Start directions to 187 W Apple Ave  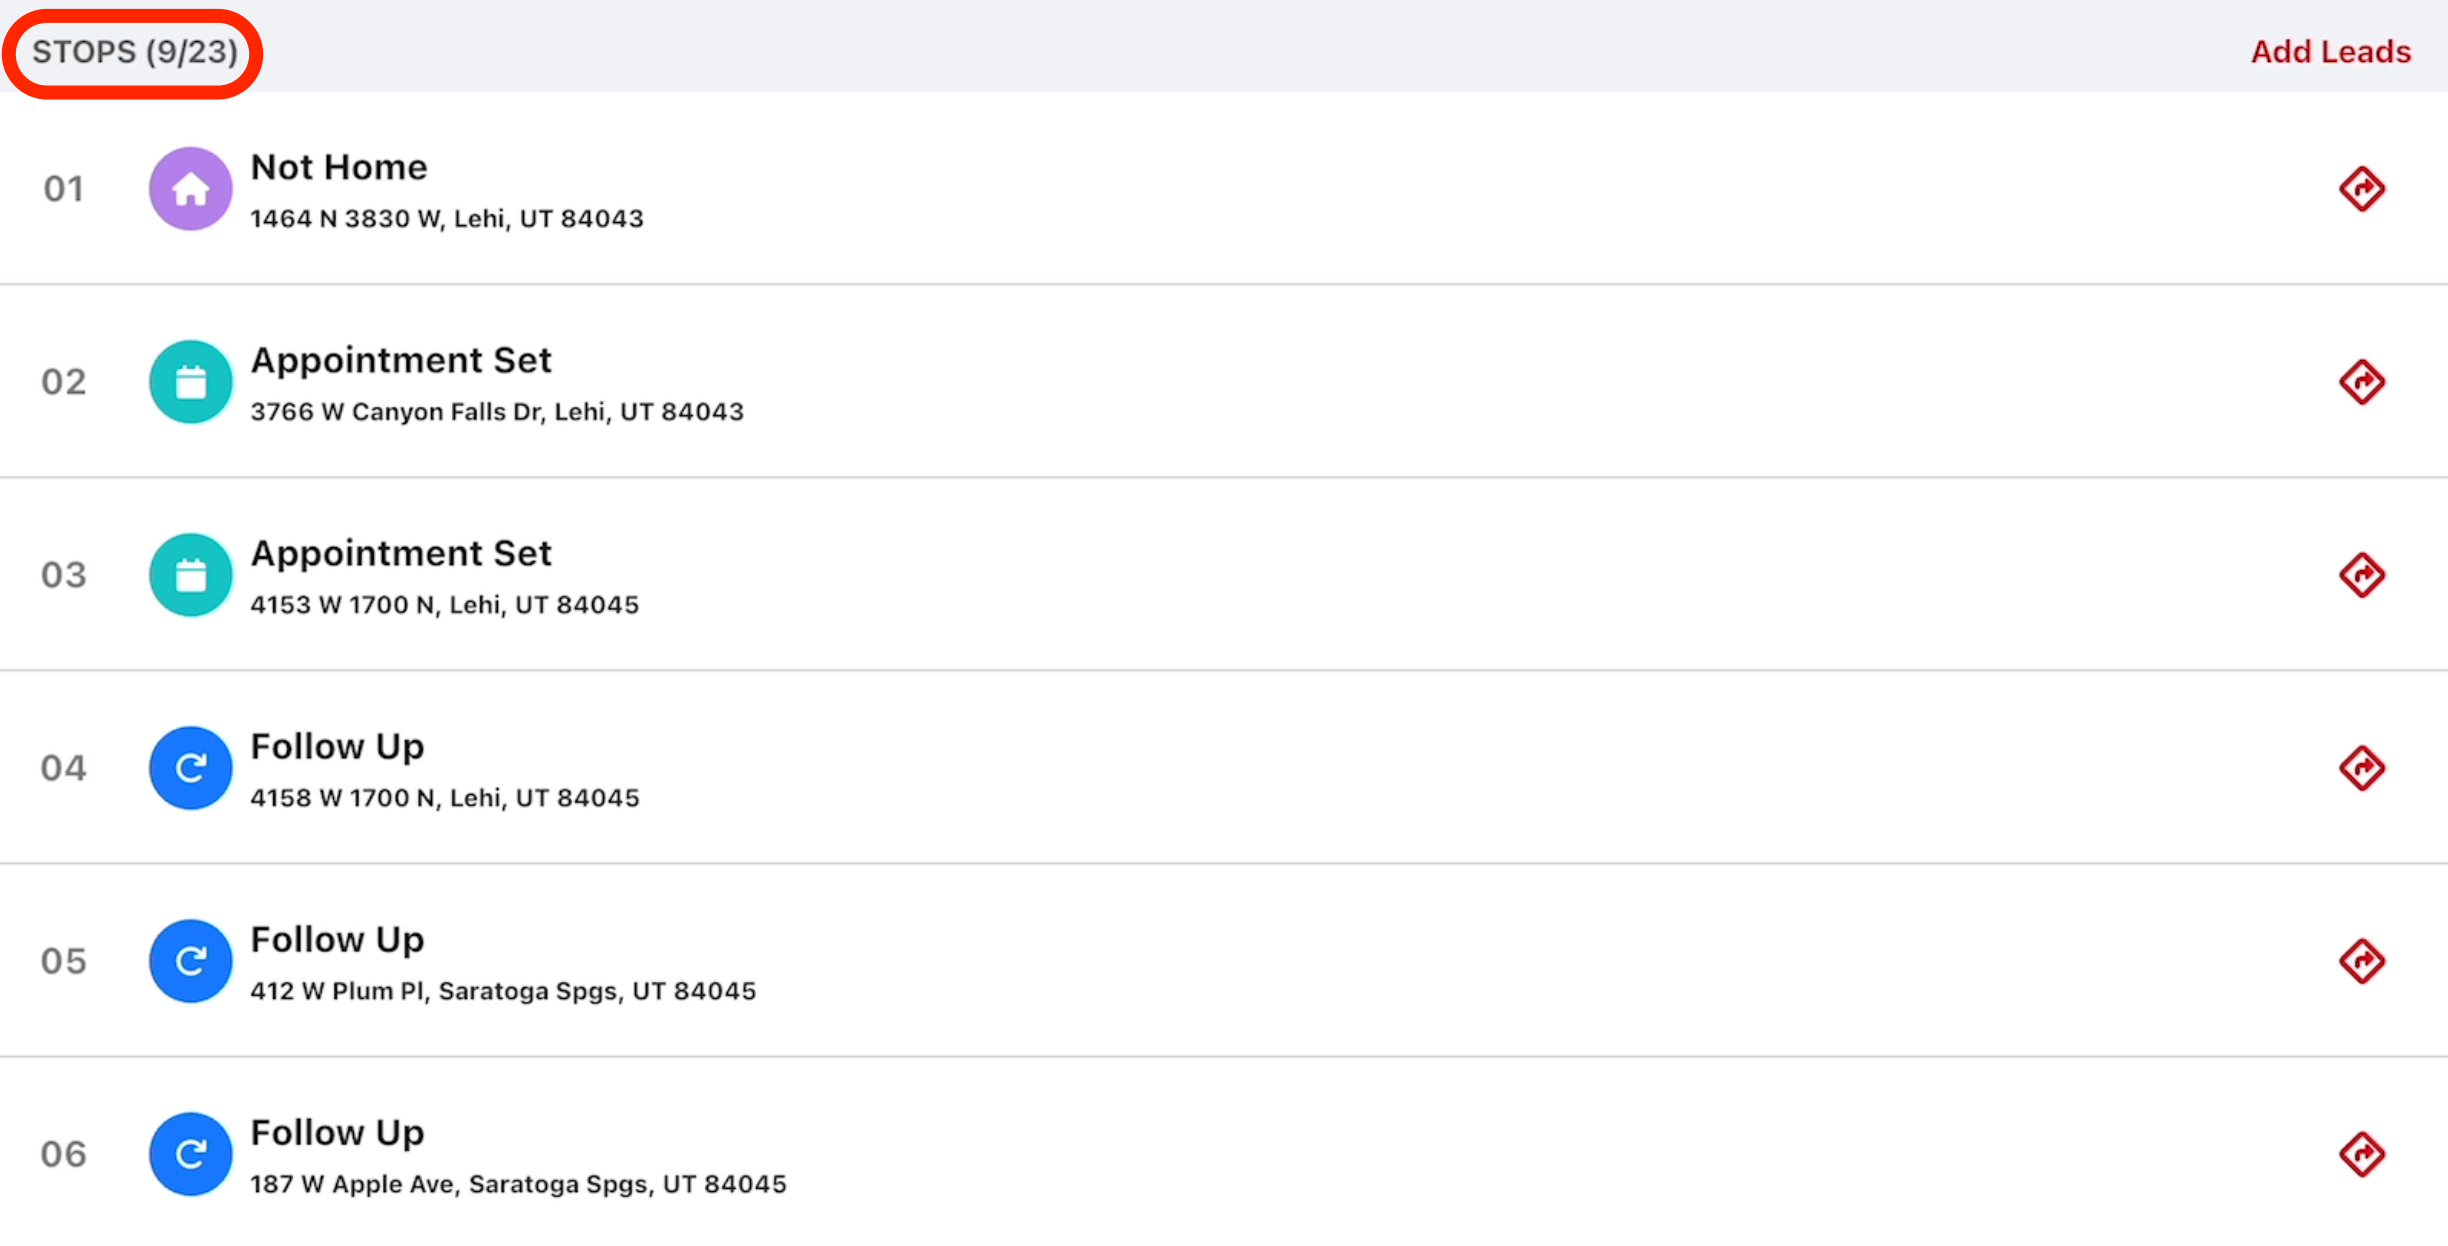click(x=2362, y=1154)
